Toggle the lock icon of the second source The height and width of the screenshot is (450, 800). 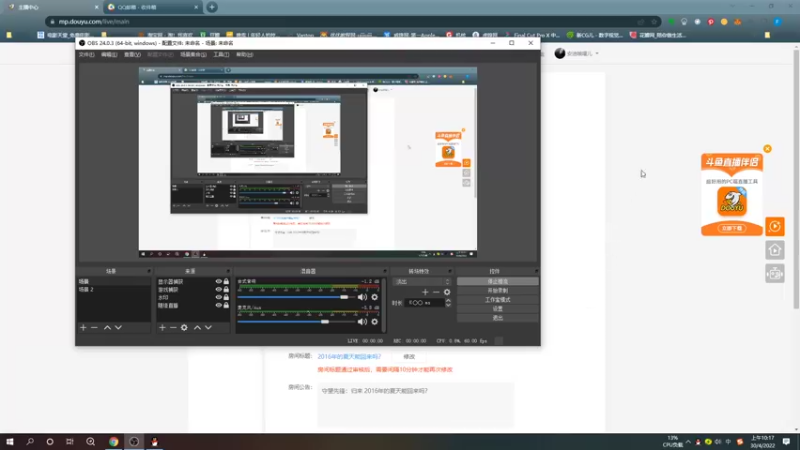coord(226,289)
